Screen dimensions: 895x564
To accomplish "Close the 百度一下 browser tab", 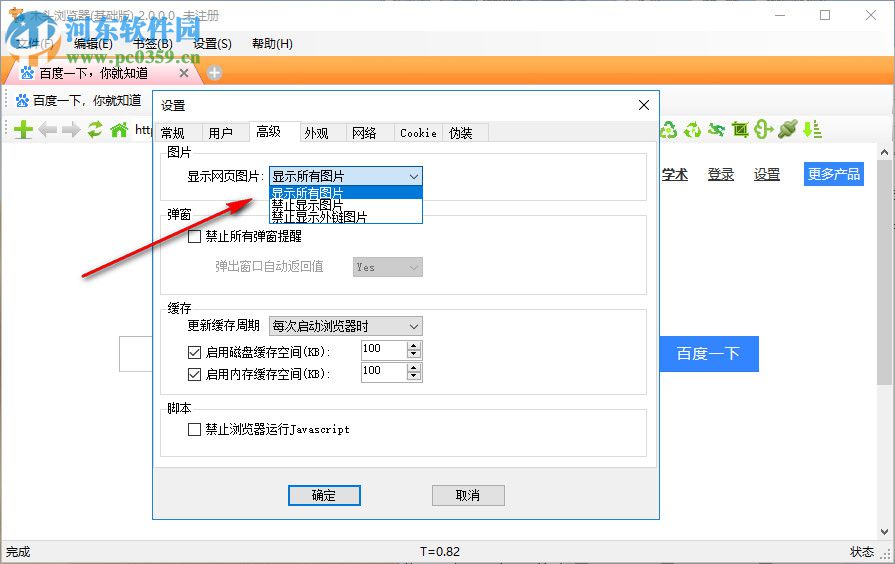I will [184, 73].
